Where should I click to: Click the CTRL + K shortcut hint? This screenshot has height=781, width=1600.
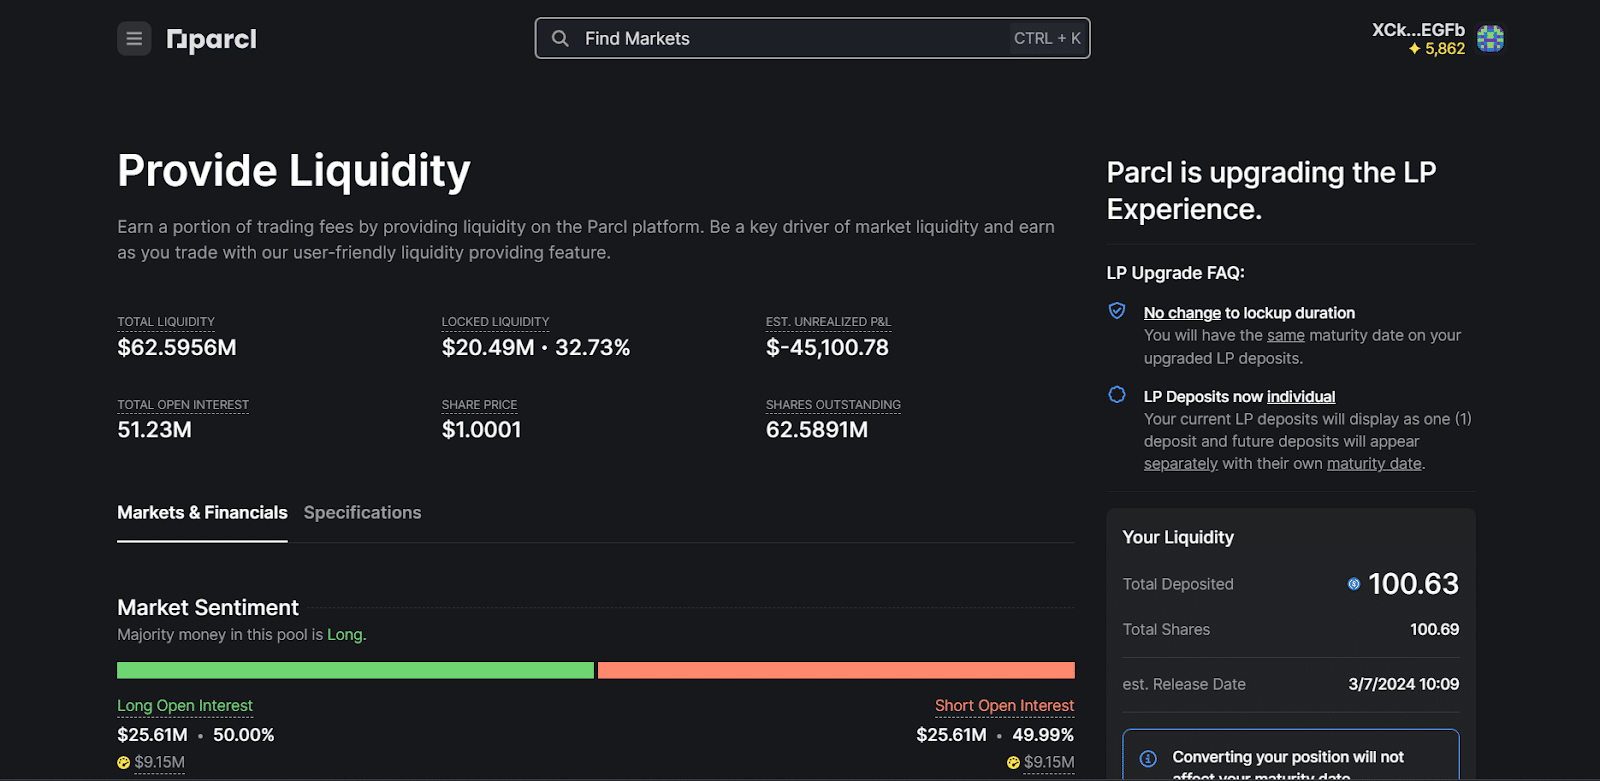click(1047, 38)
